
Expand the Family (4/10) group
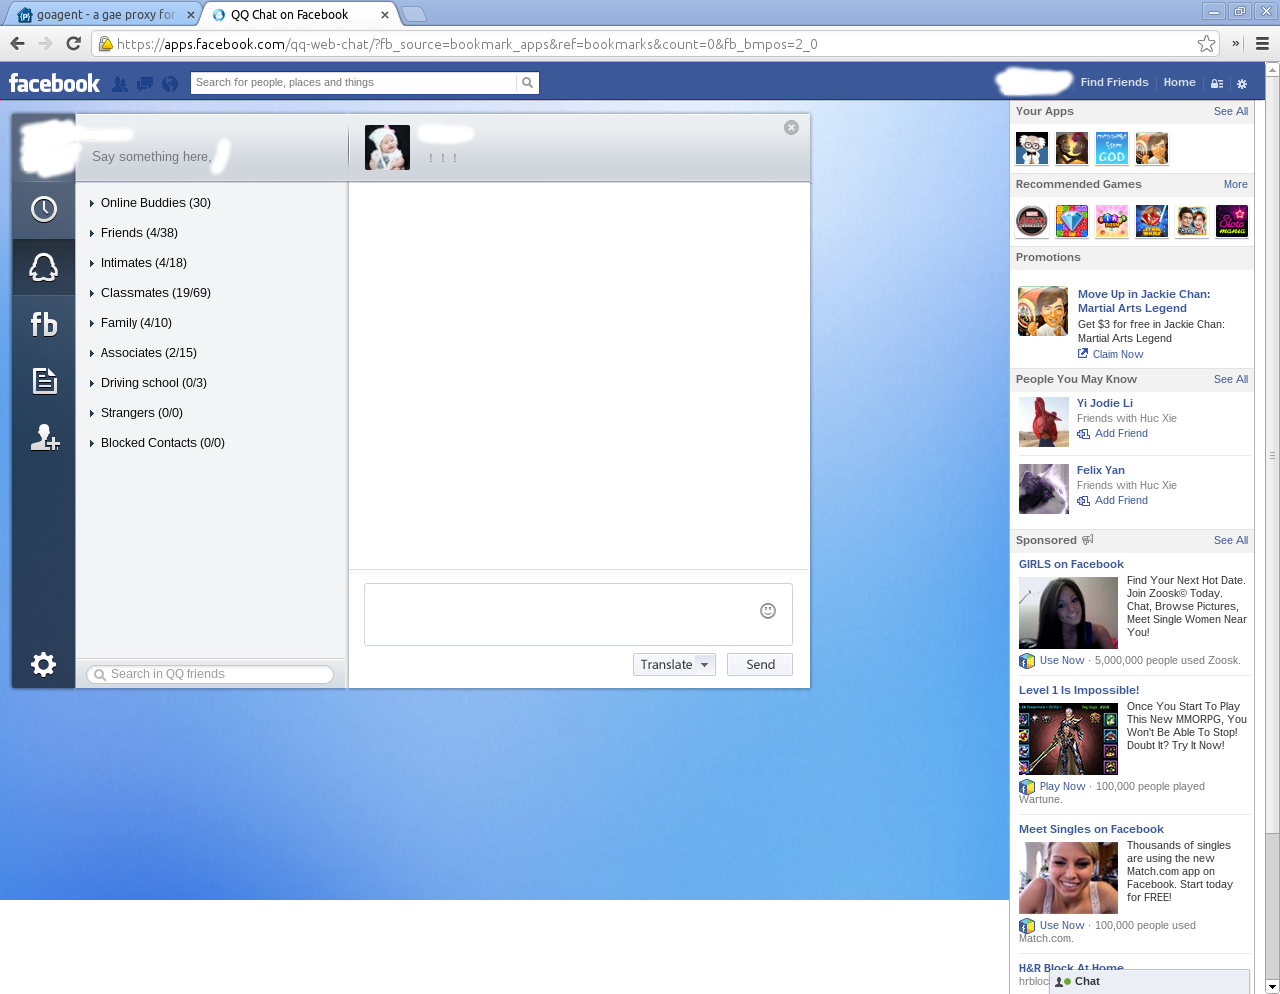pyautogui.click(x=130, y=323)
